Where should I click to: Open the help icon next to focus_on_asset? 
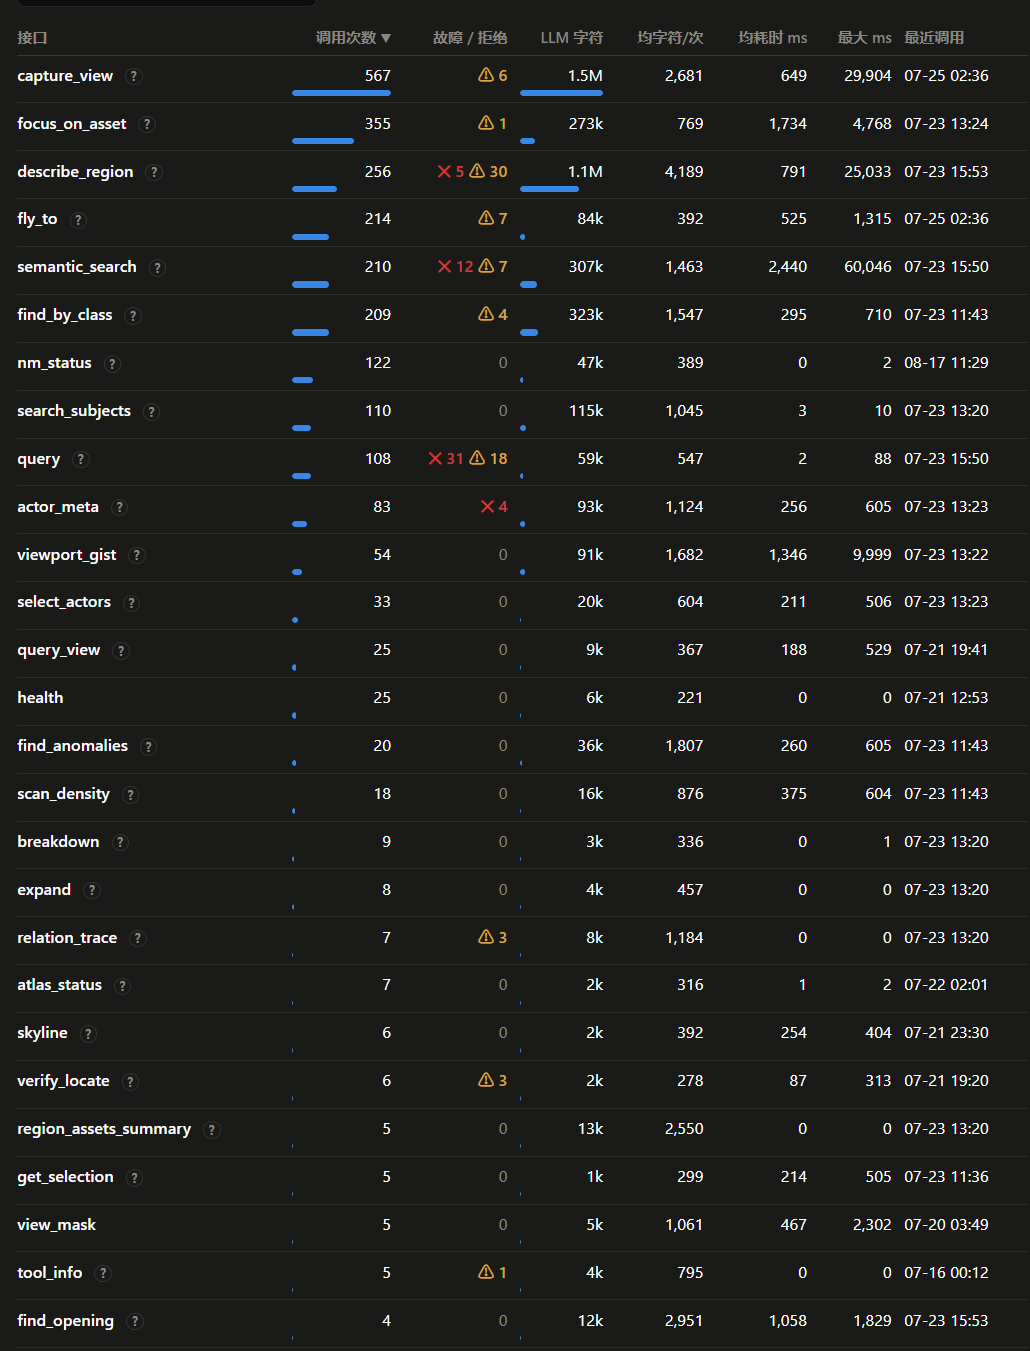click(147, 124)
